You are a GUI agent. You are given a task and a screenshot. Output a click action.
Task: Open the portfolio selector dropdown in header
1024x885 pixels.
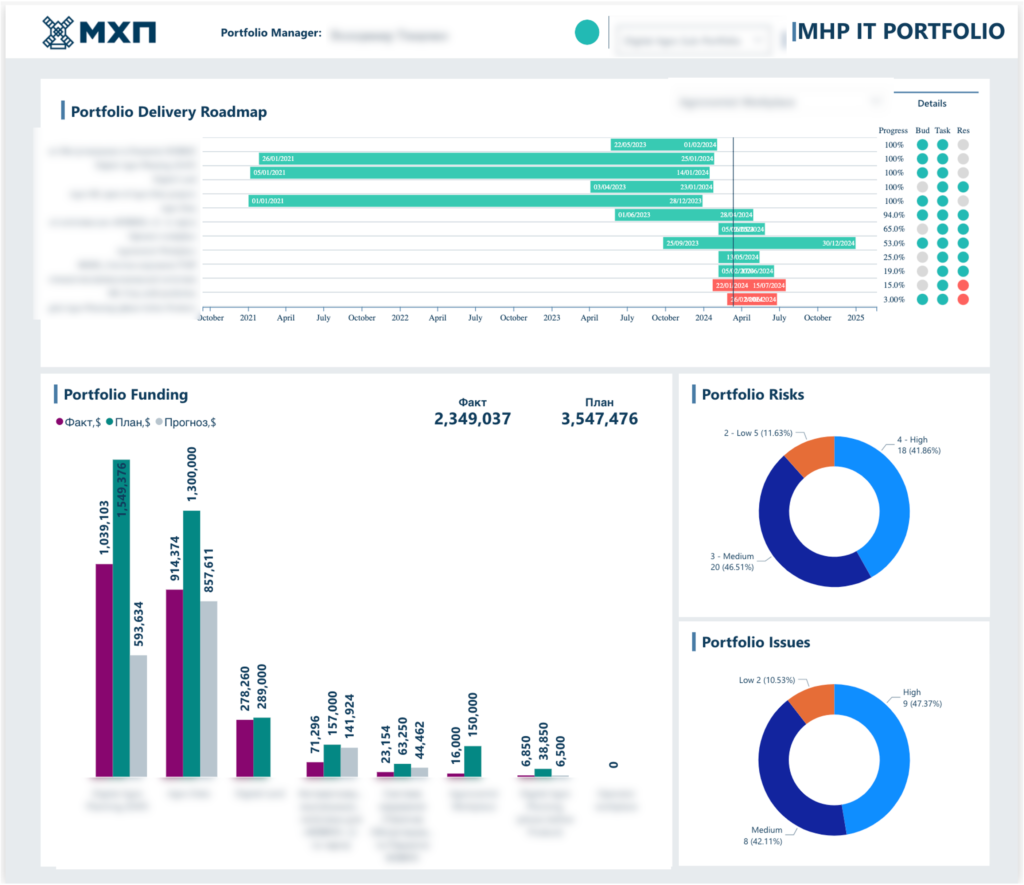tap(692, 40)
